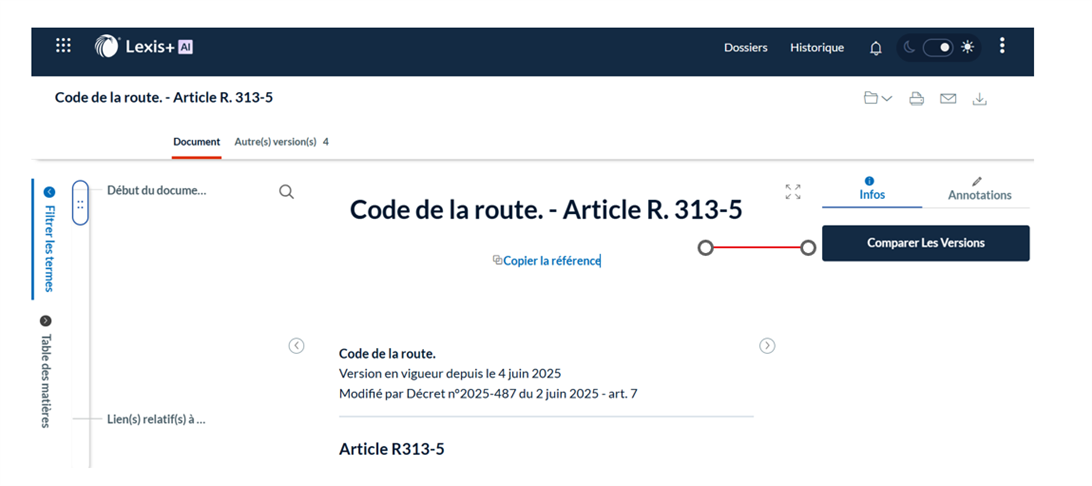The width and height of the screenshot is (1092, 486).
Task: Go to previous document arrow
Action: point(296,346)
